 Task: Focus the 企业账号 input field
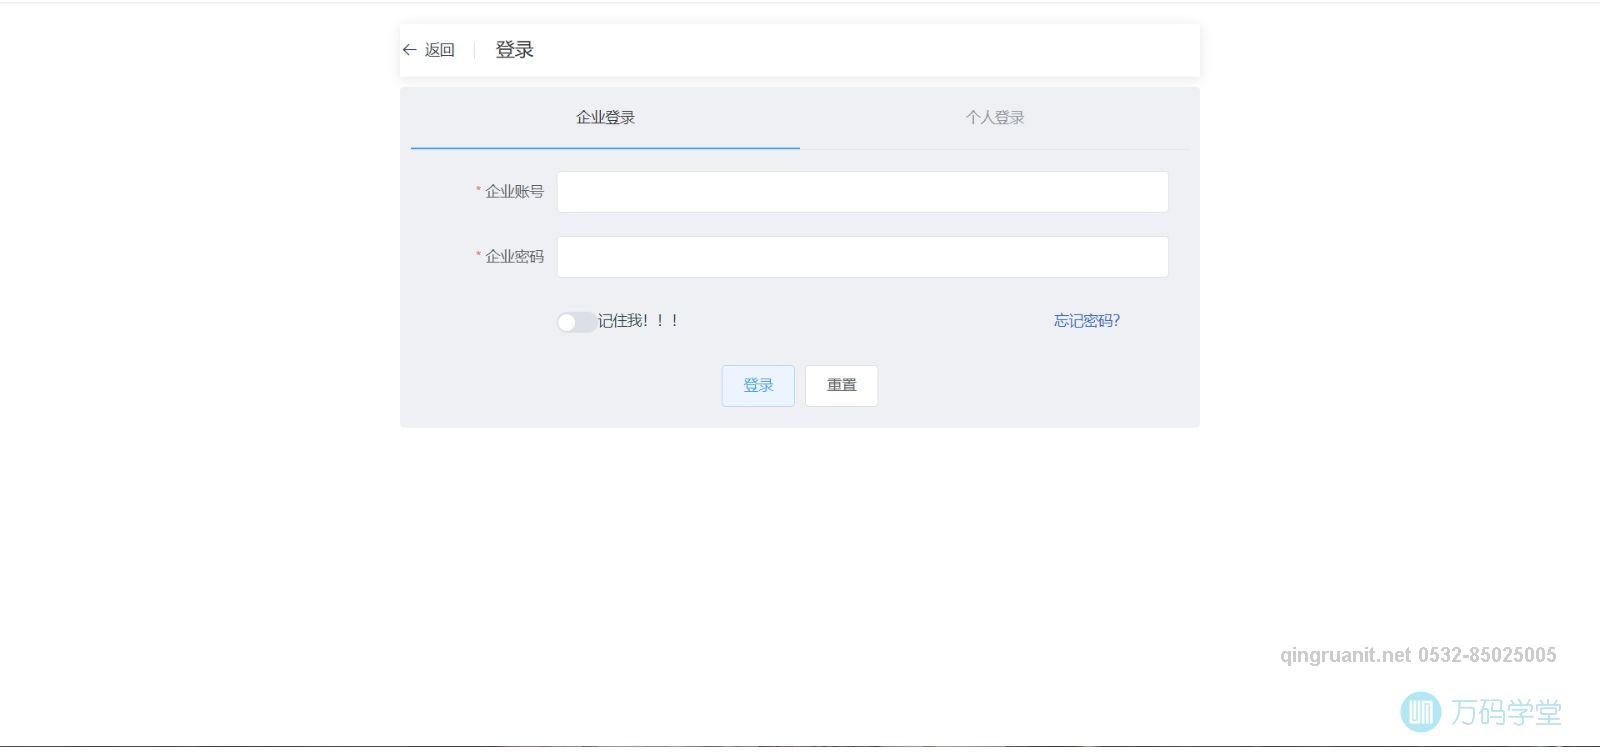[x=863, y=192]
